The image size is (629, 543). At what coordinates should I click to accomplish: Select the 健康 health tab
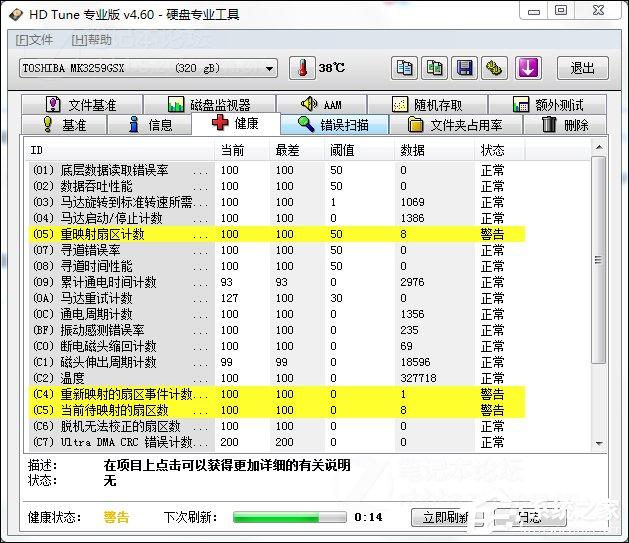[x=235, y=123]
